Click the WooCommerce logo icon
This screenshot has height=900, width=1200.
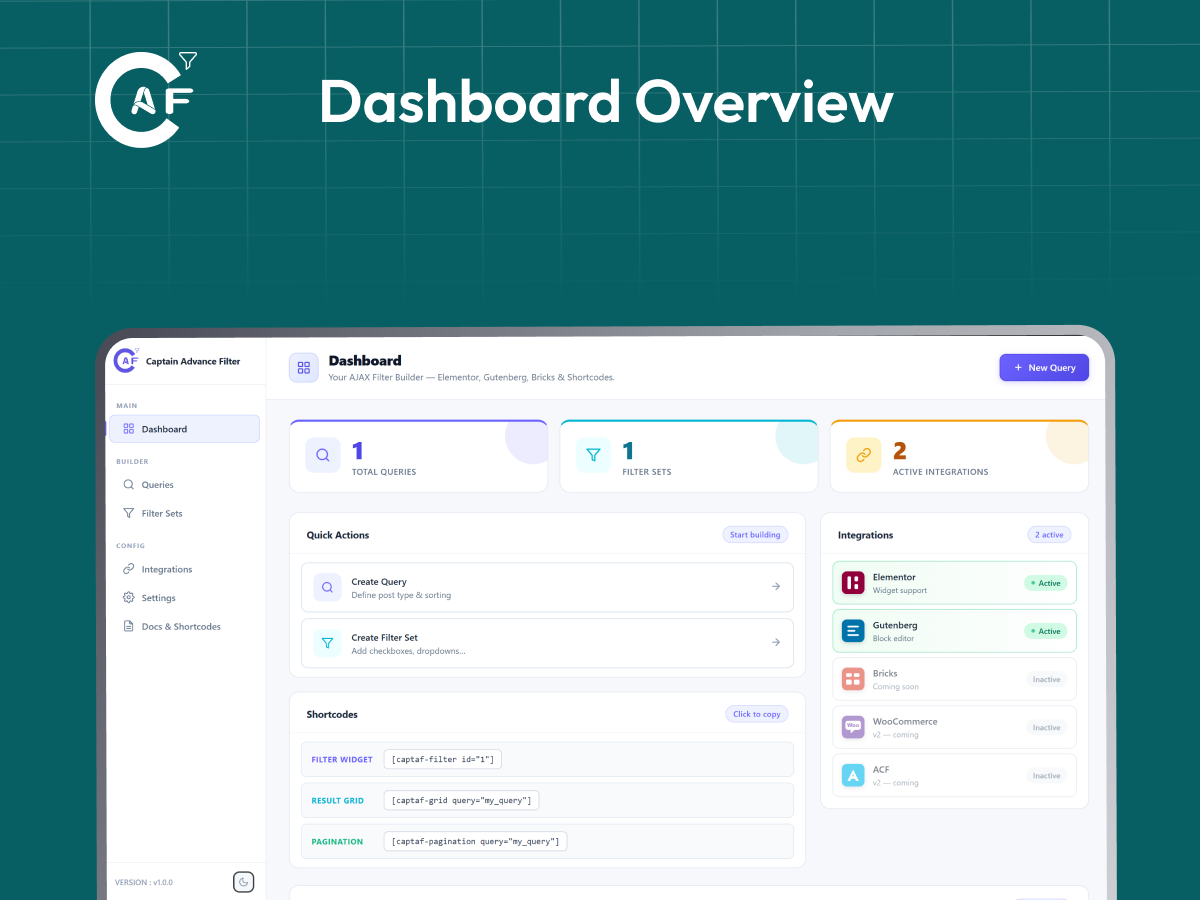[853, 727]
